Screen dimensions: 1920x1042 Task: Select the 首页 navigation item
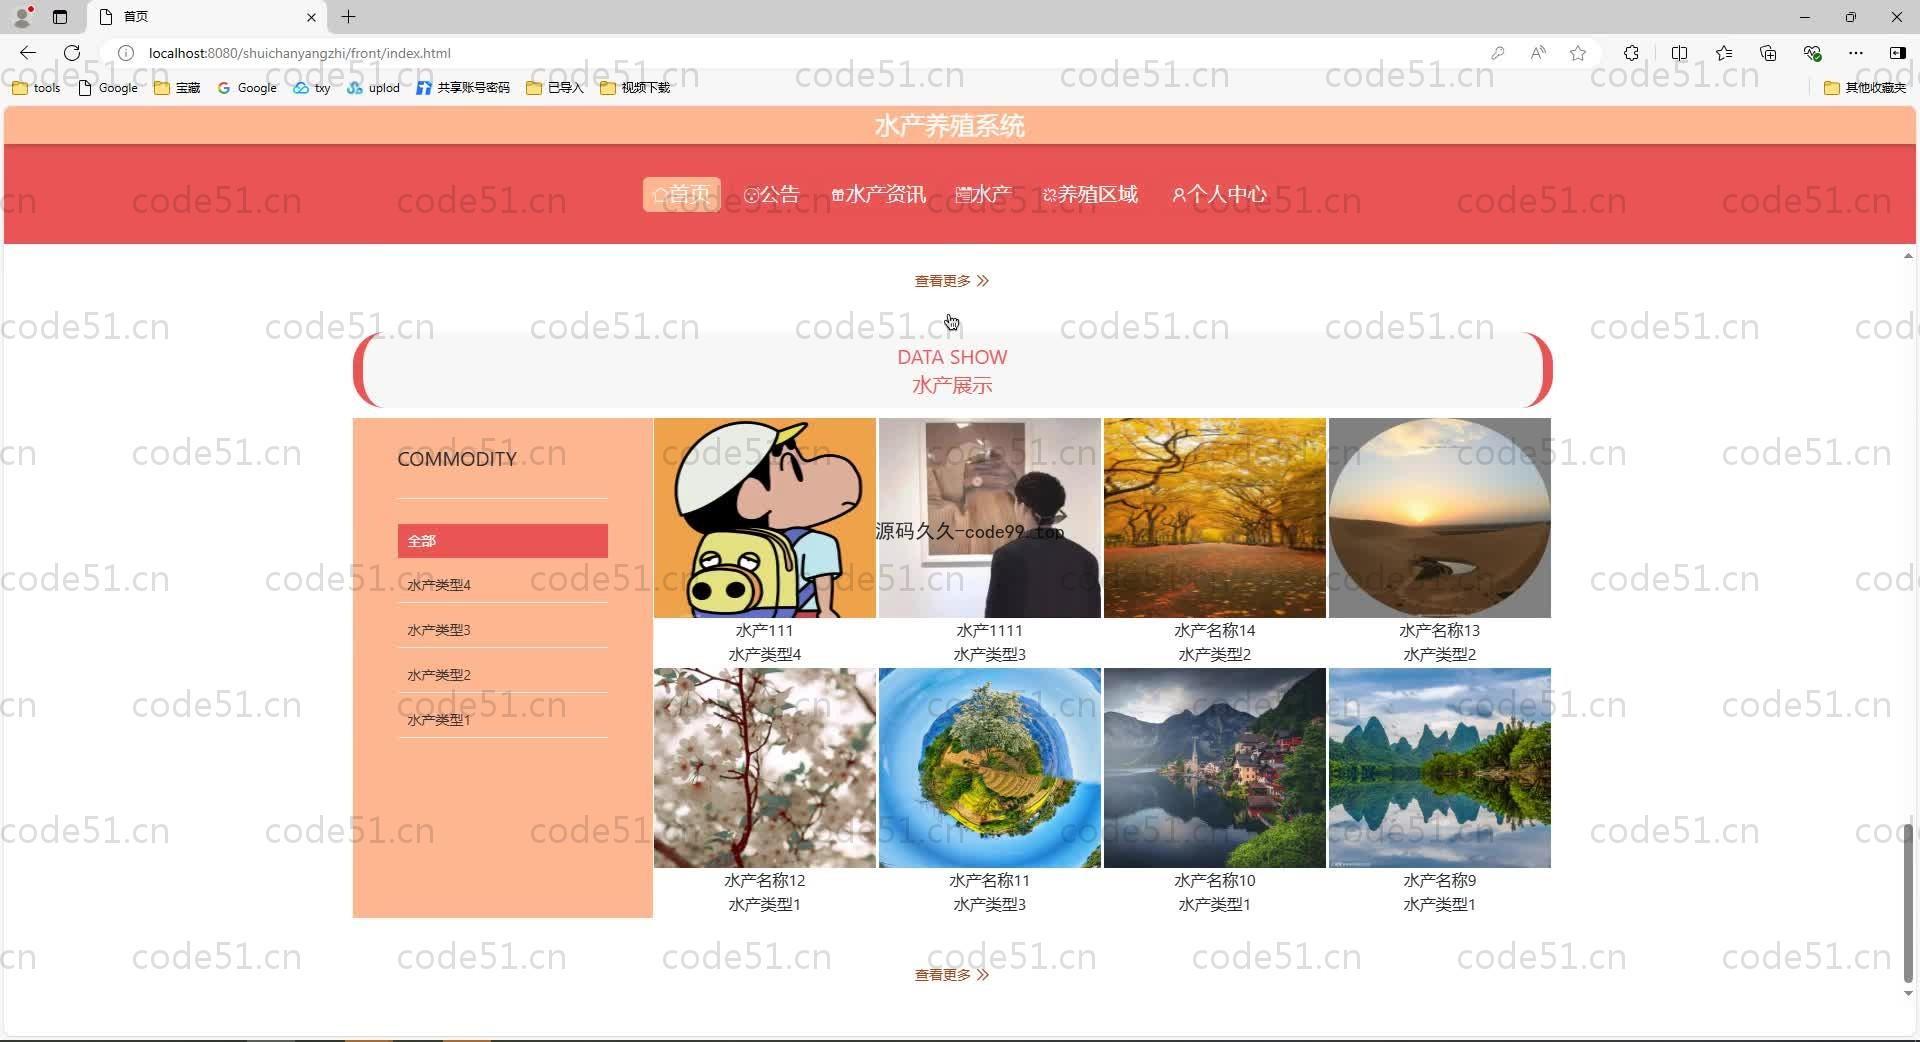(x=681, y=194)
